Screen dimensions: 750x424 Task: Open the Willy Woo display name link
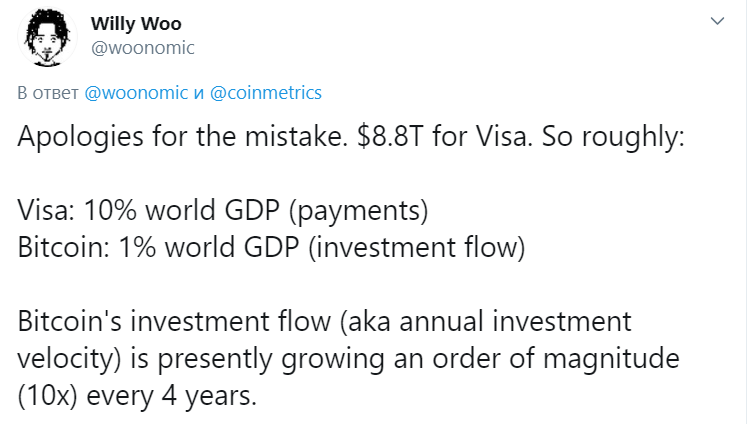coord(136,23)
